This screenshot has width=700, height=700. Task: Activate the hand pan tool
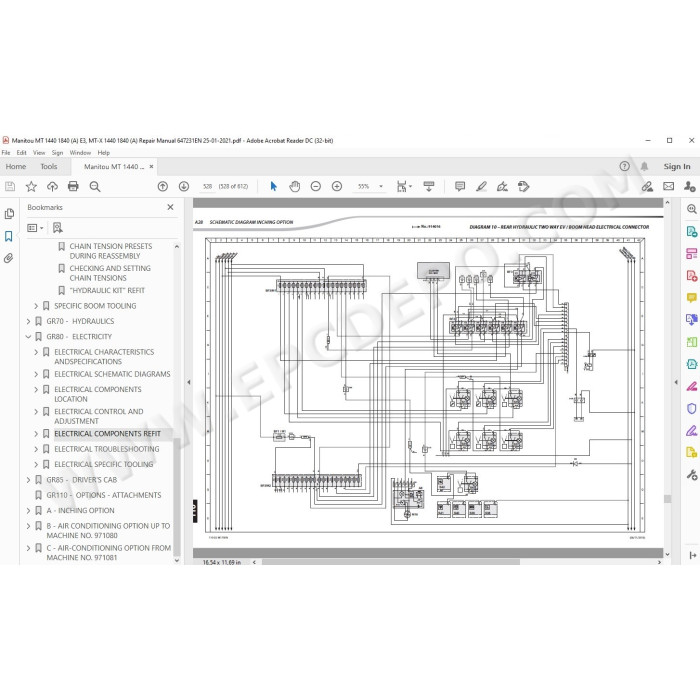pyautogui.click(x=295, y=186)
